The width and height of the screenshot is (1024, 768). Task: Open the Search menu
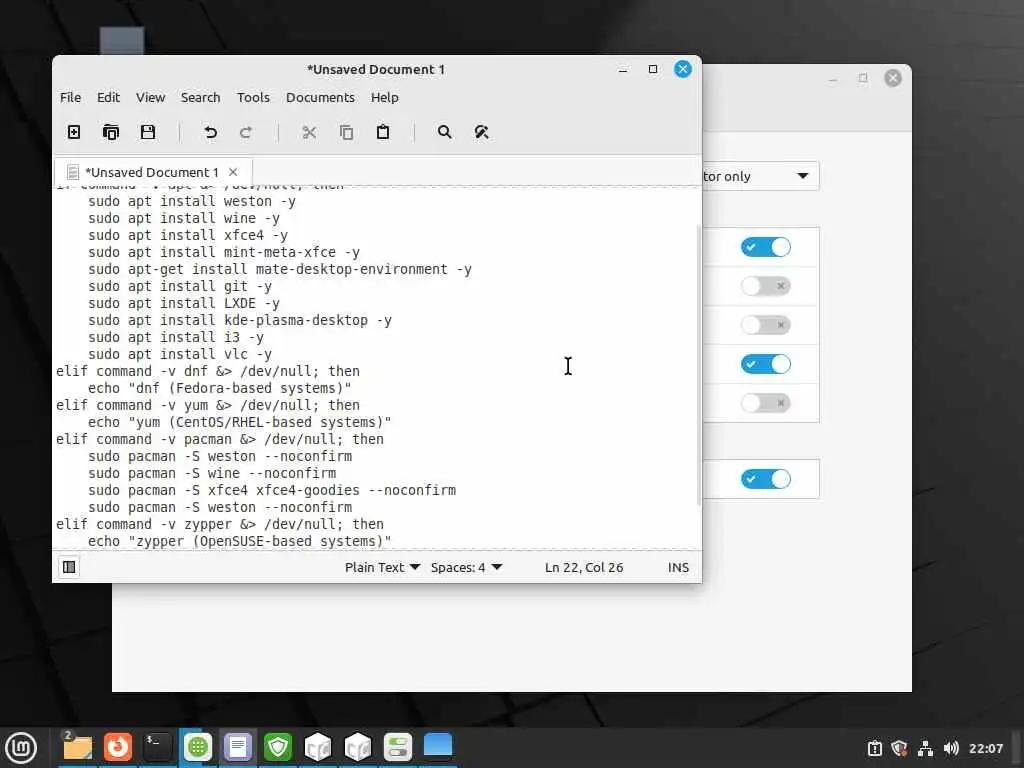click(x=200, y=97)
